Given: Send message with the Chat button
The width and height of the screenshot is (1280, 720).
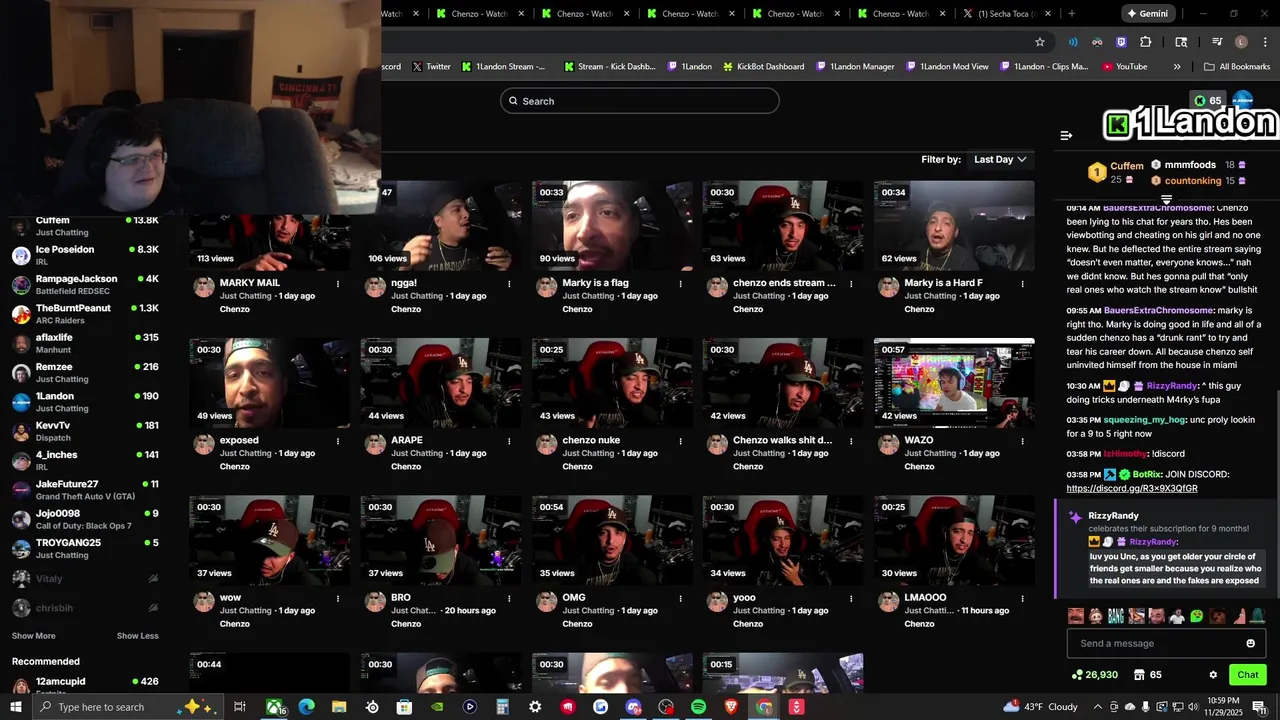Looking at the screenshot, I should [1248, 675].
